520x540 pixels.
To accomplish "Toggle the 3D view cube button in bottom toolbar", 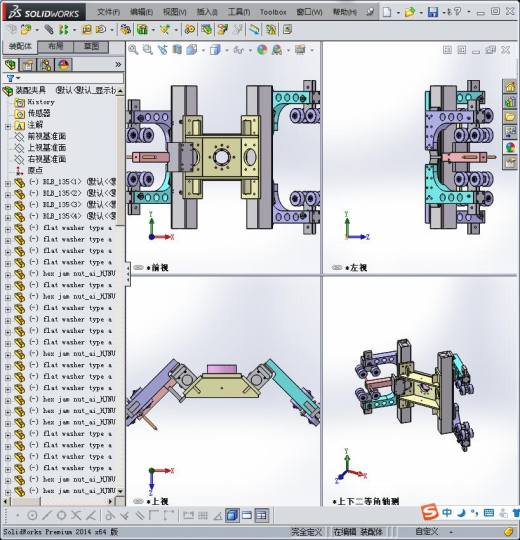I will (232, 515).
